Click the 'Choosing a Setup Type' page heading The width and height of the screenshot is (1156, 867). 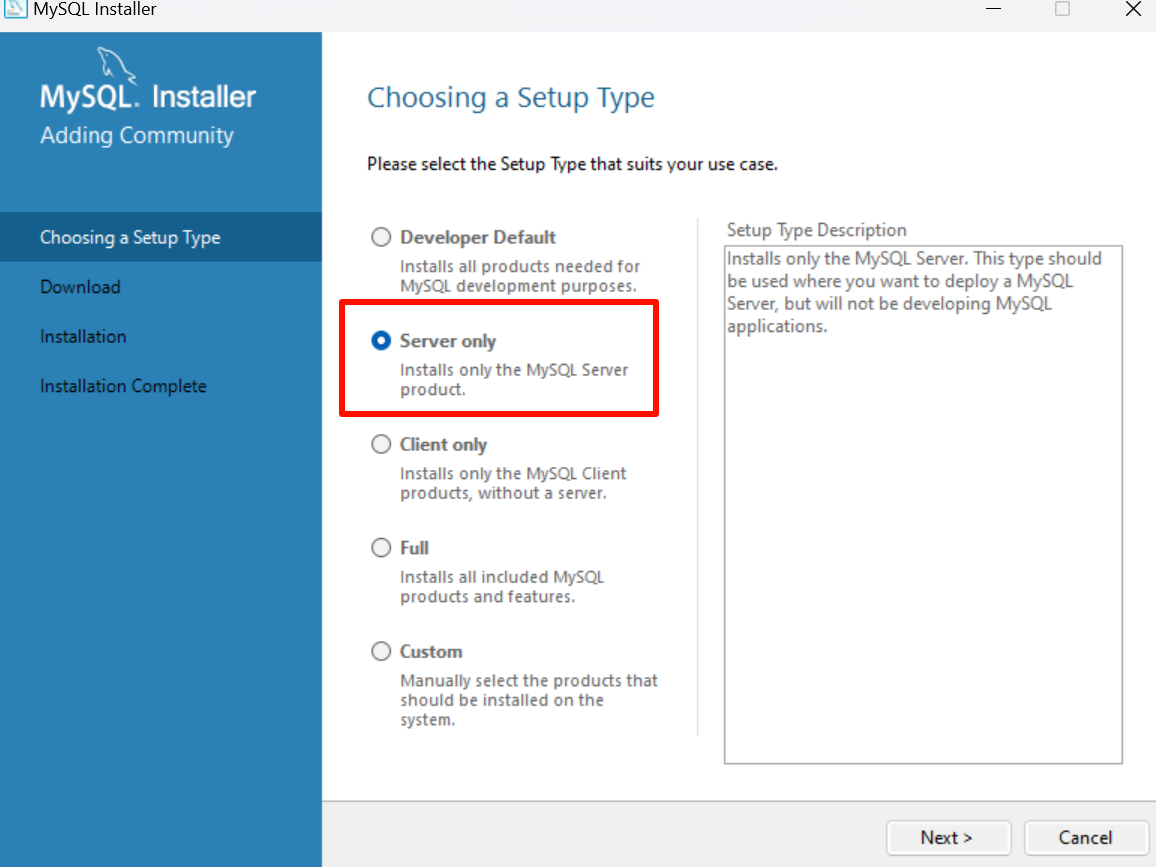click(511, 98)
